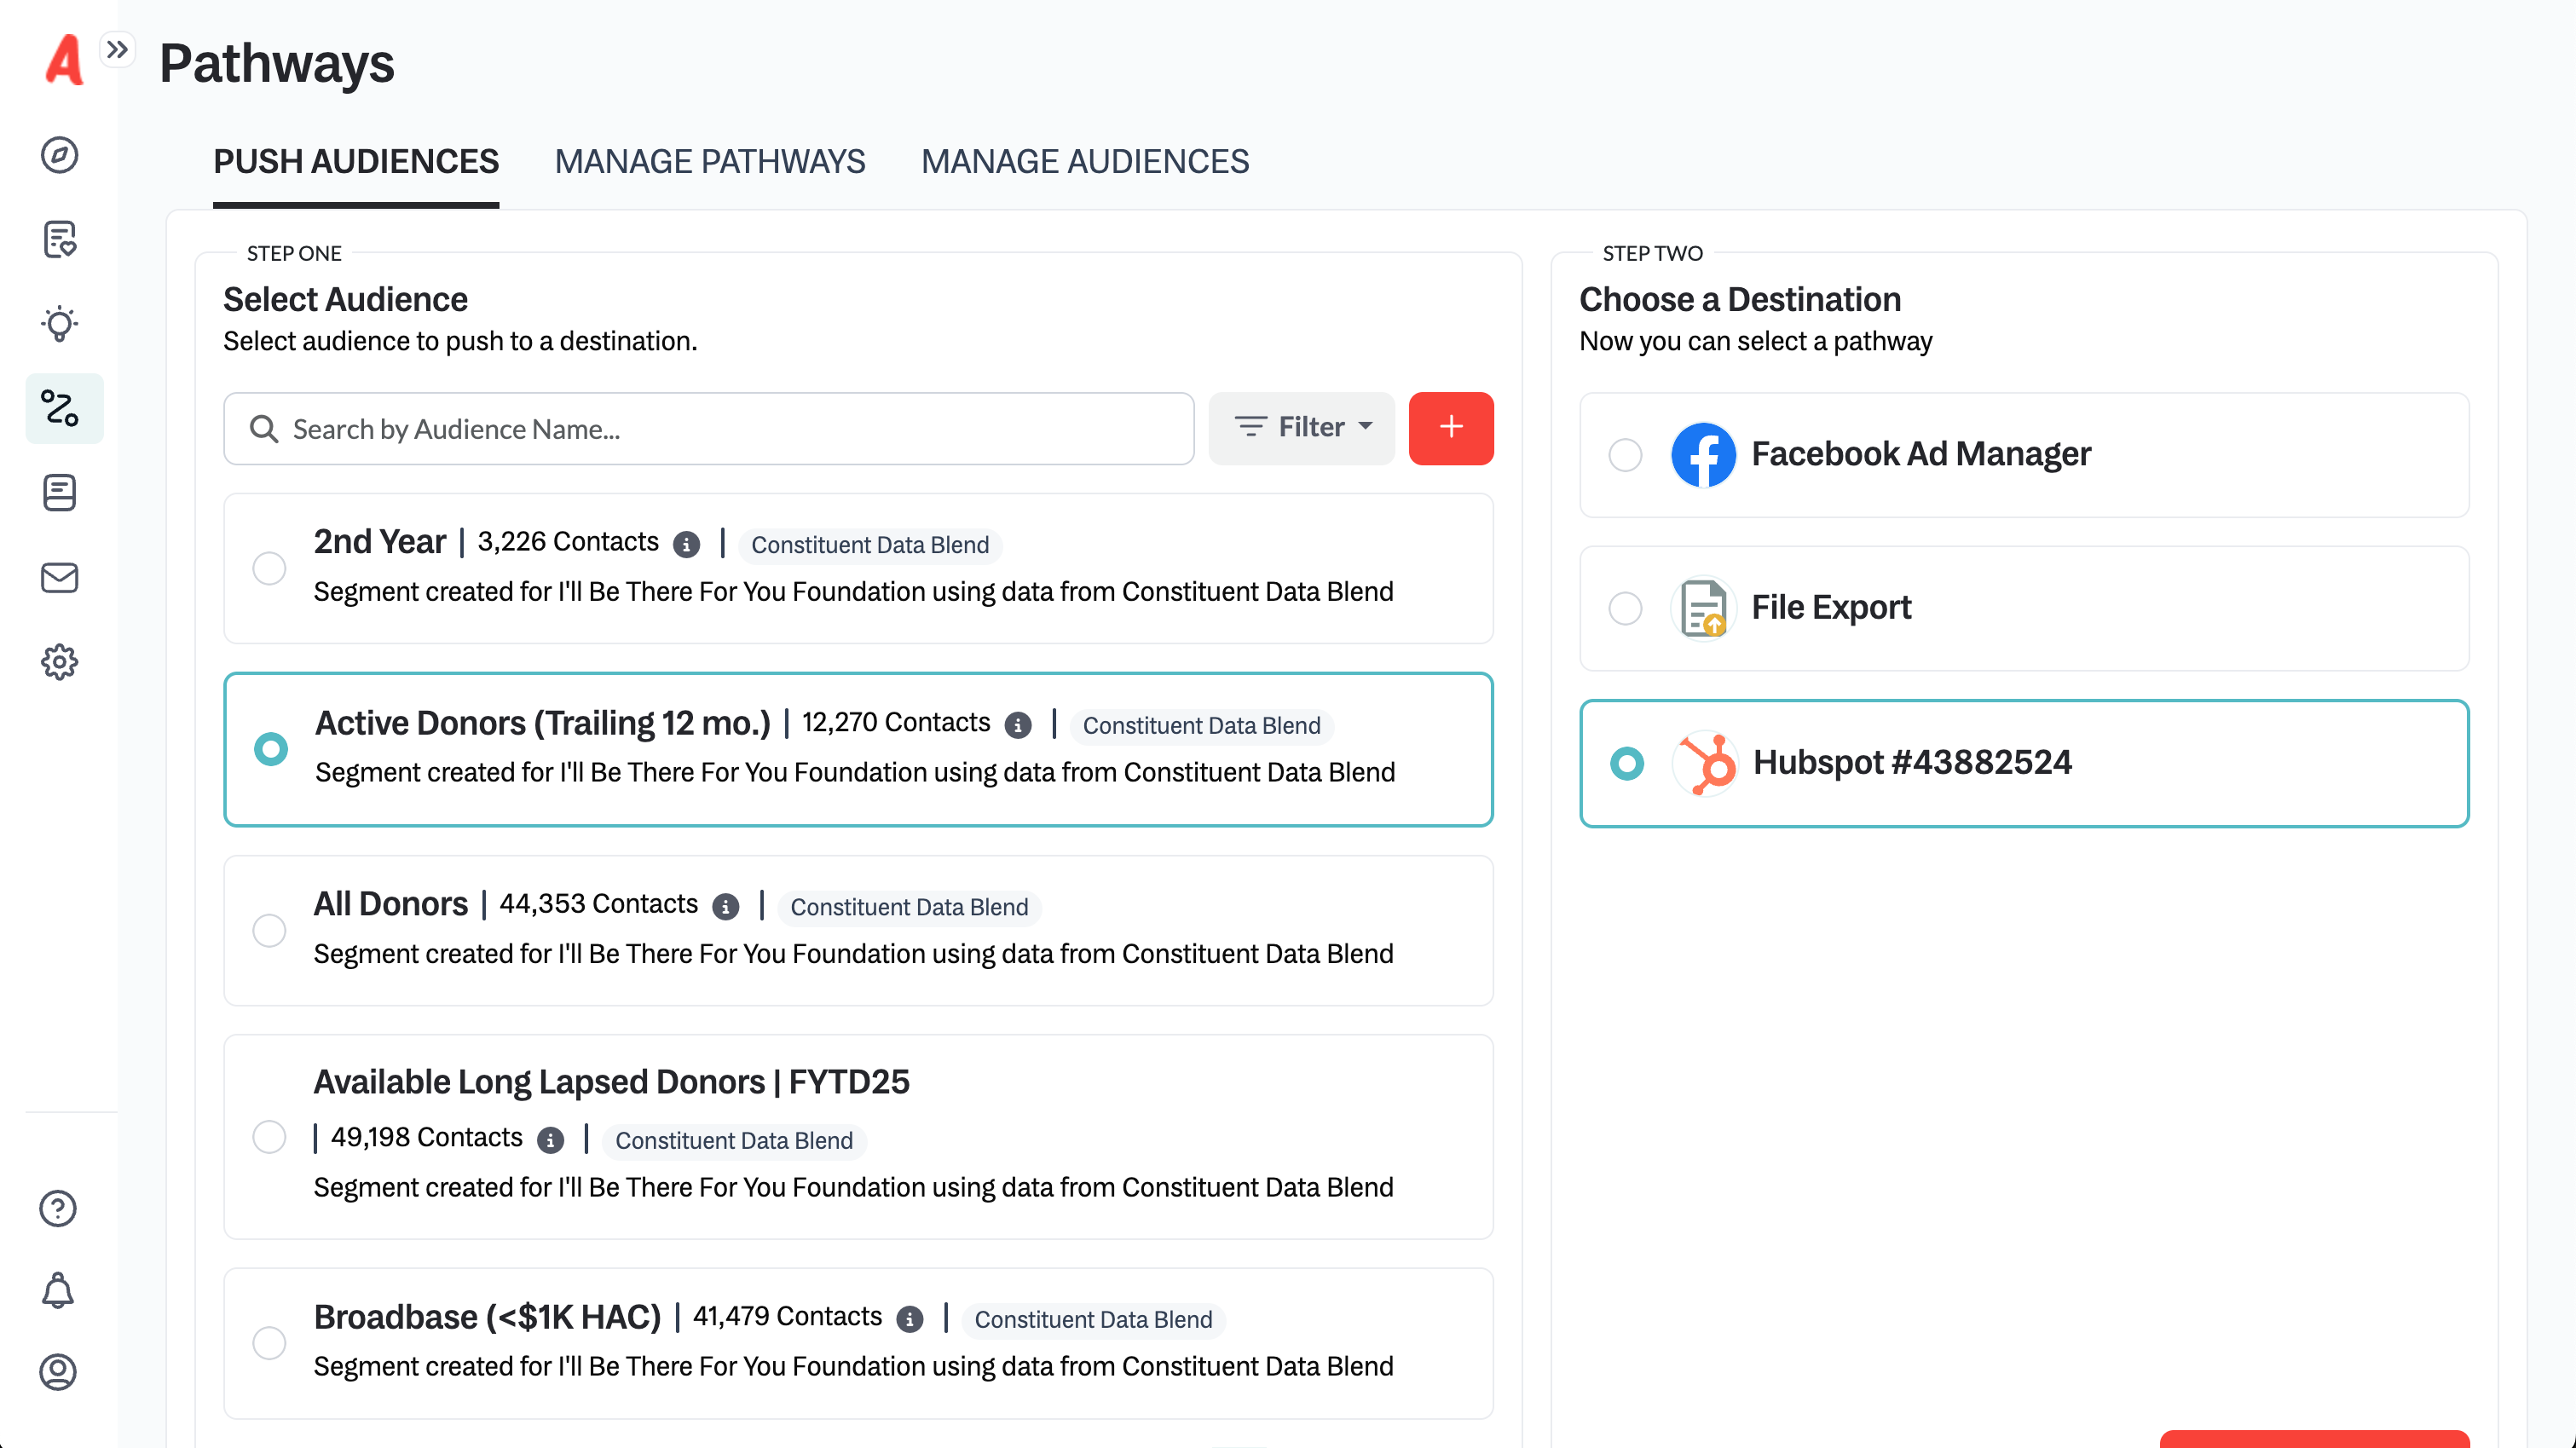Click the help question mark icon

click(58, 1208)
